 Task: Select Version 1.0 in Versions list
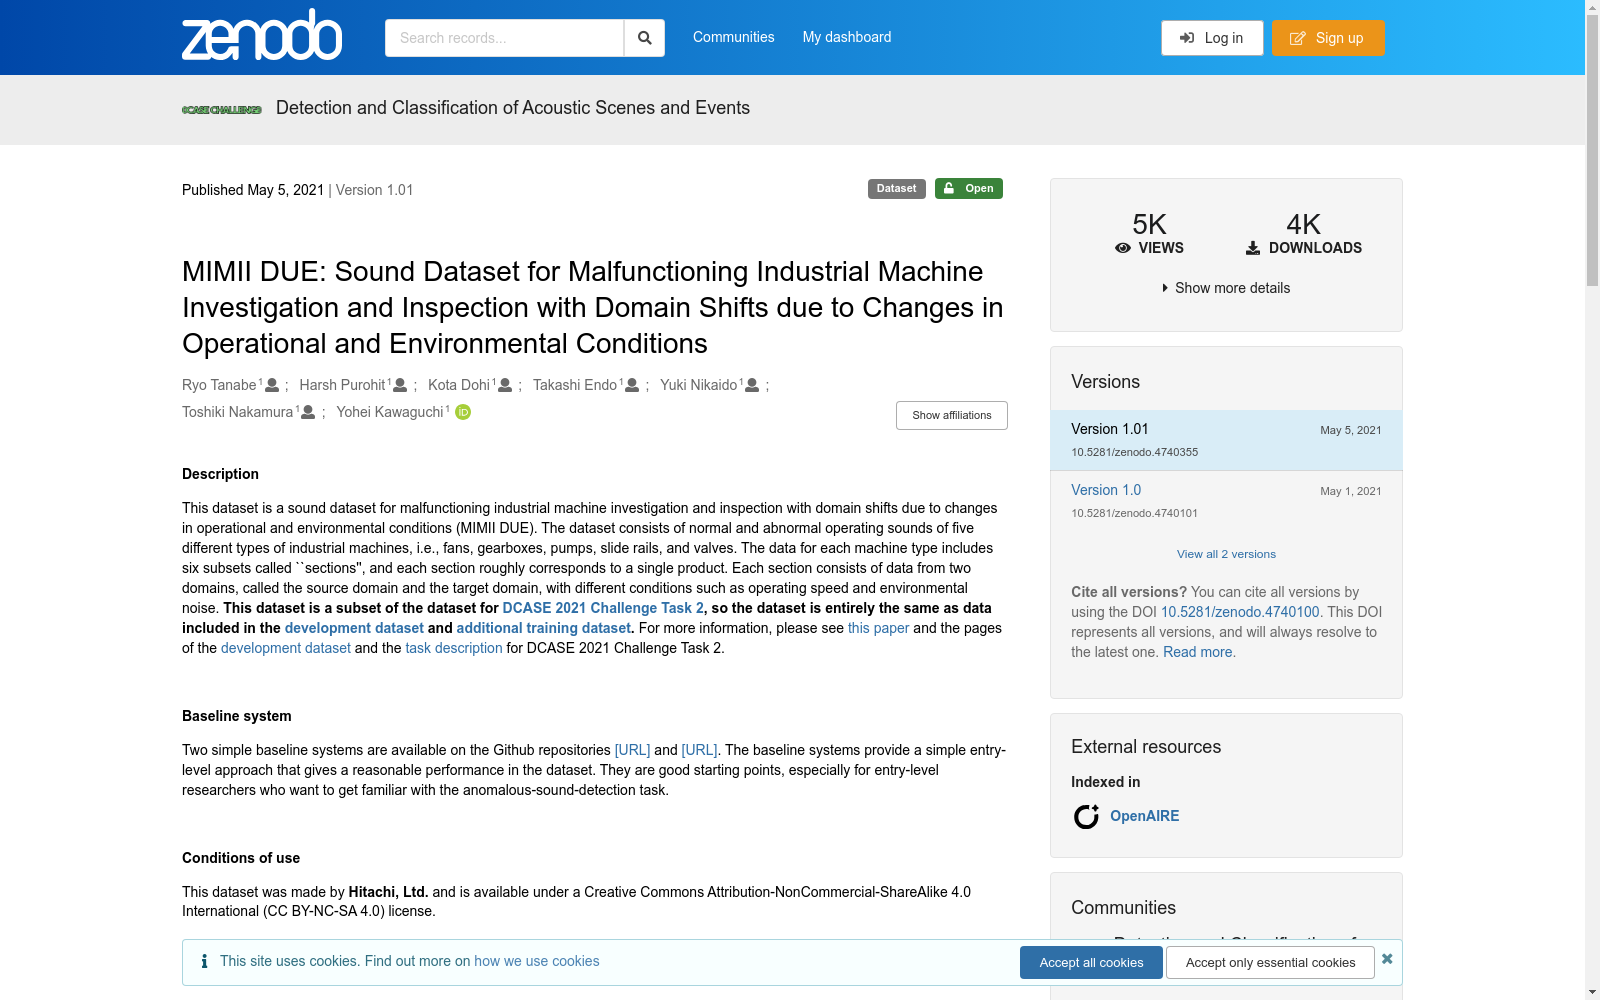tap(1106, 490)
